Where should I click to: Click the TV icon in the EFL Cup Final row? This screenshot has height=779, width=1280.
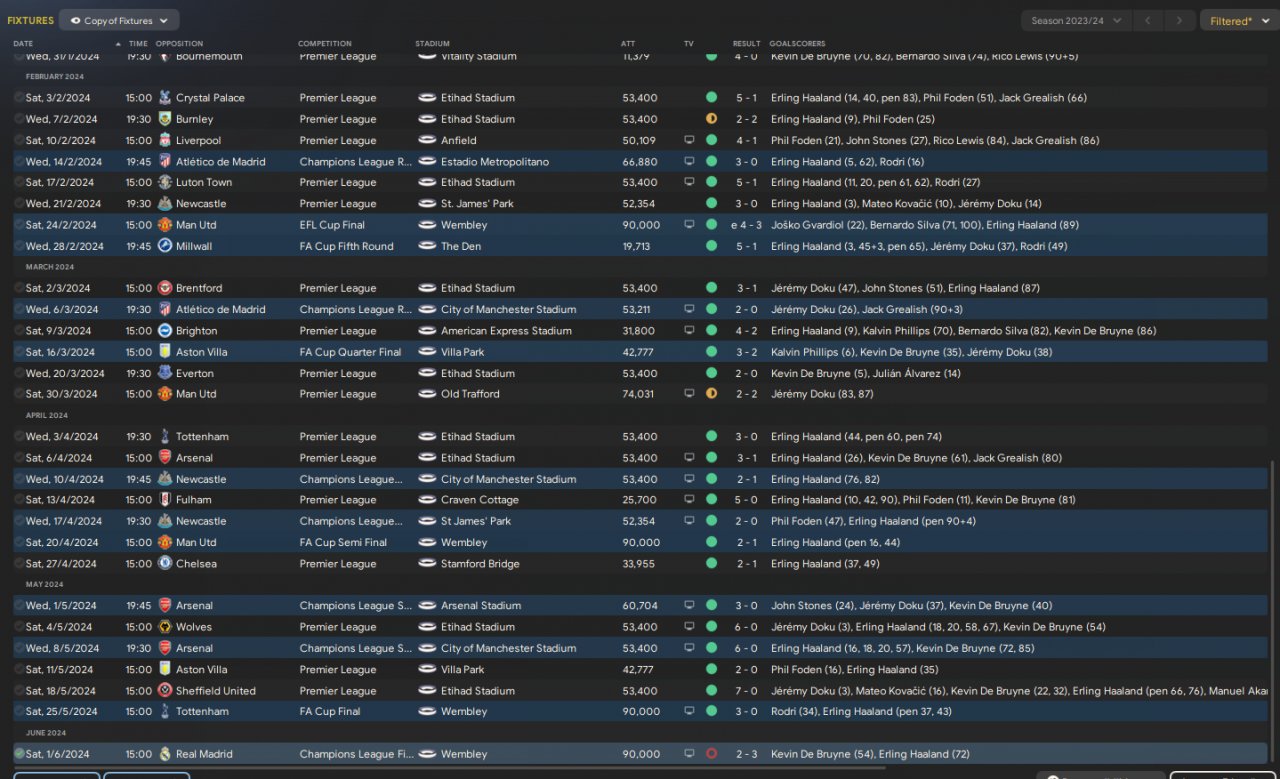pos(689,225)
